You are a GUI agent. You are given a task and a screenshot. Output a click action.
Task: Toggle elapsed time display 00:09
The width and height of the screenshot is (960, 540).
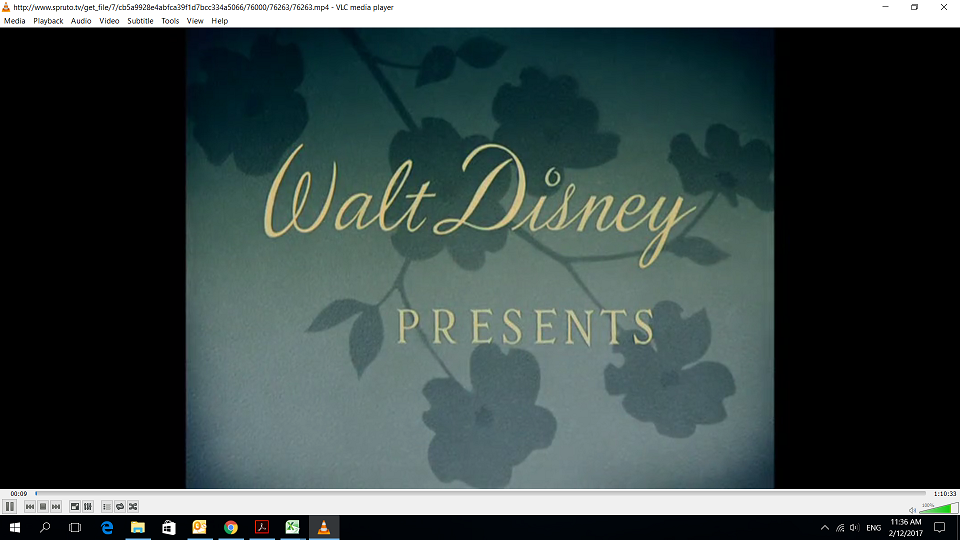[x=18, y=493]
